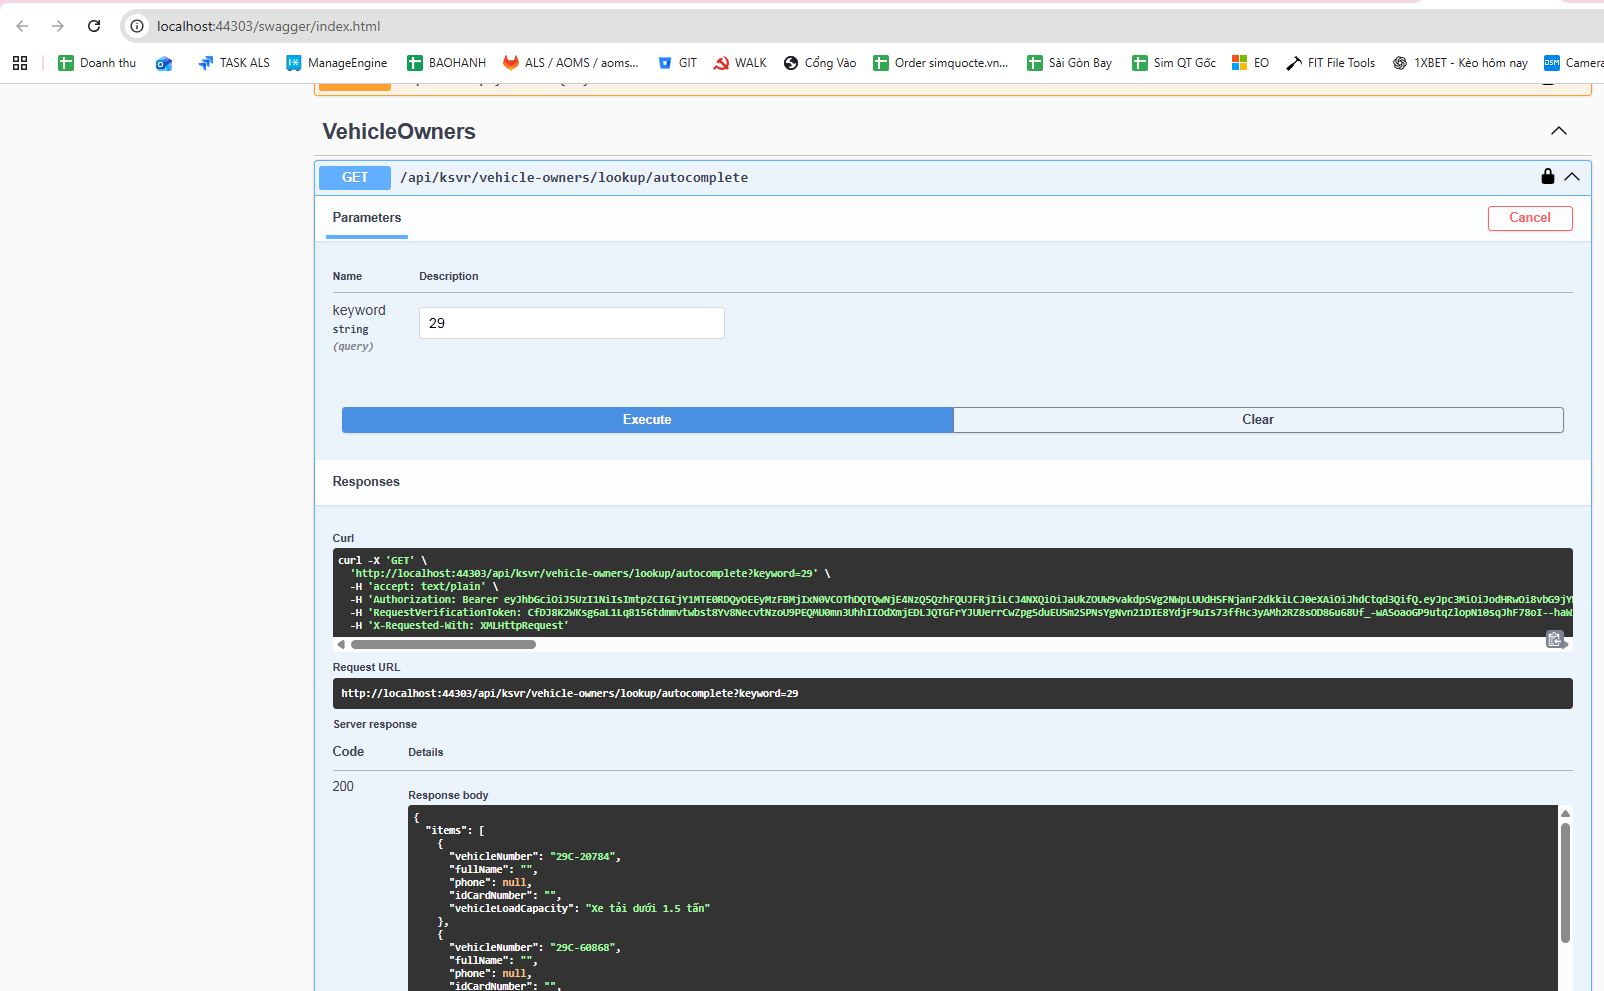Select the Parameters tab

tap(367, 218)
